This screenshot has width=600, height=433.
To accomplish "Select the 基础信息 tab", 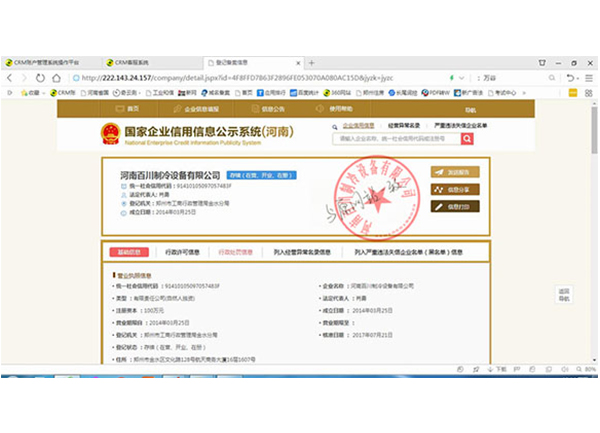I will (130, 252).
